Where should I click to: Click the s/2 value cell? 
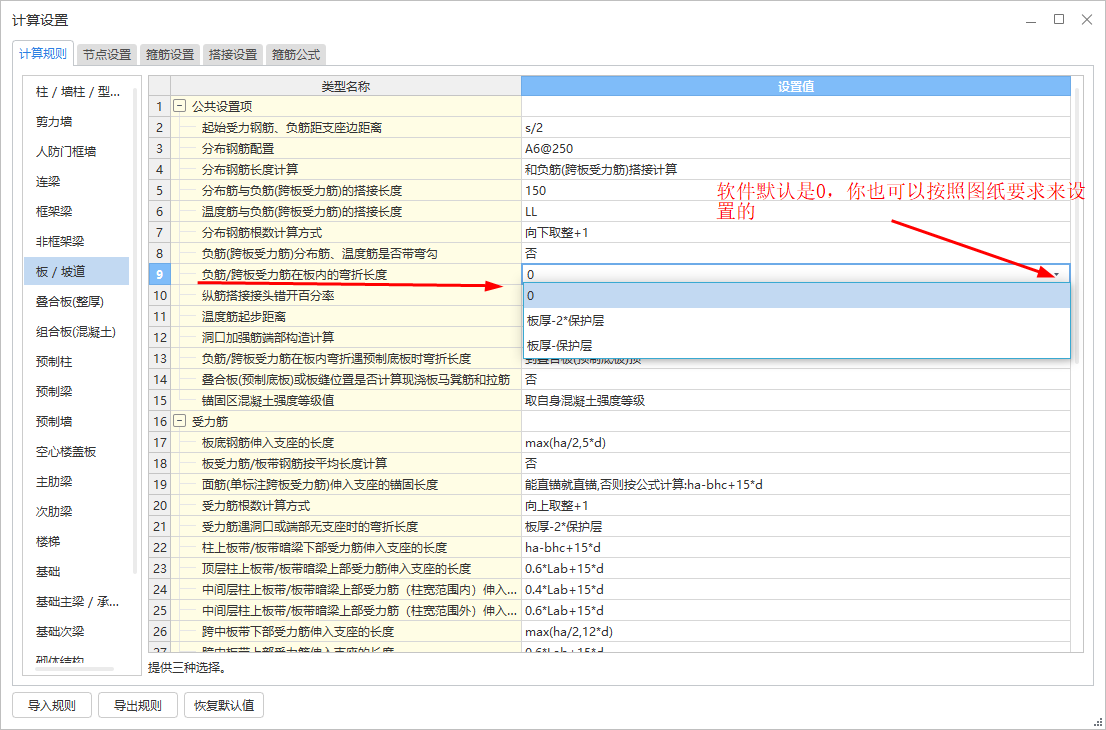(796, 128)
